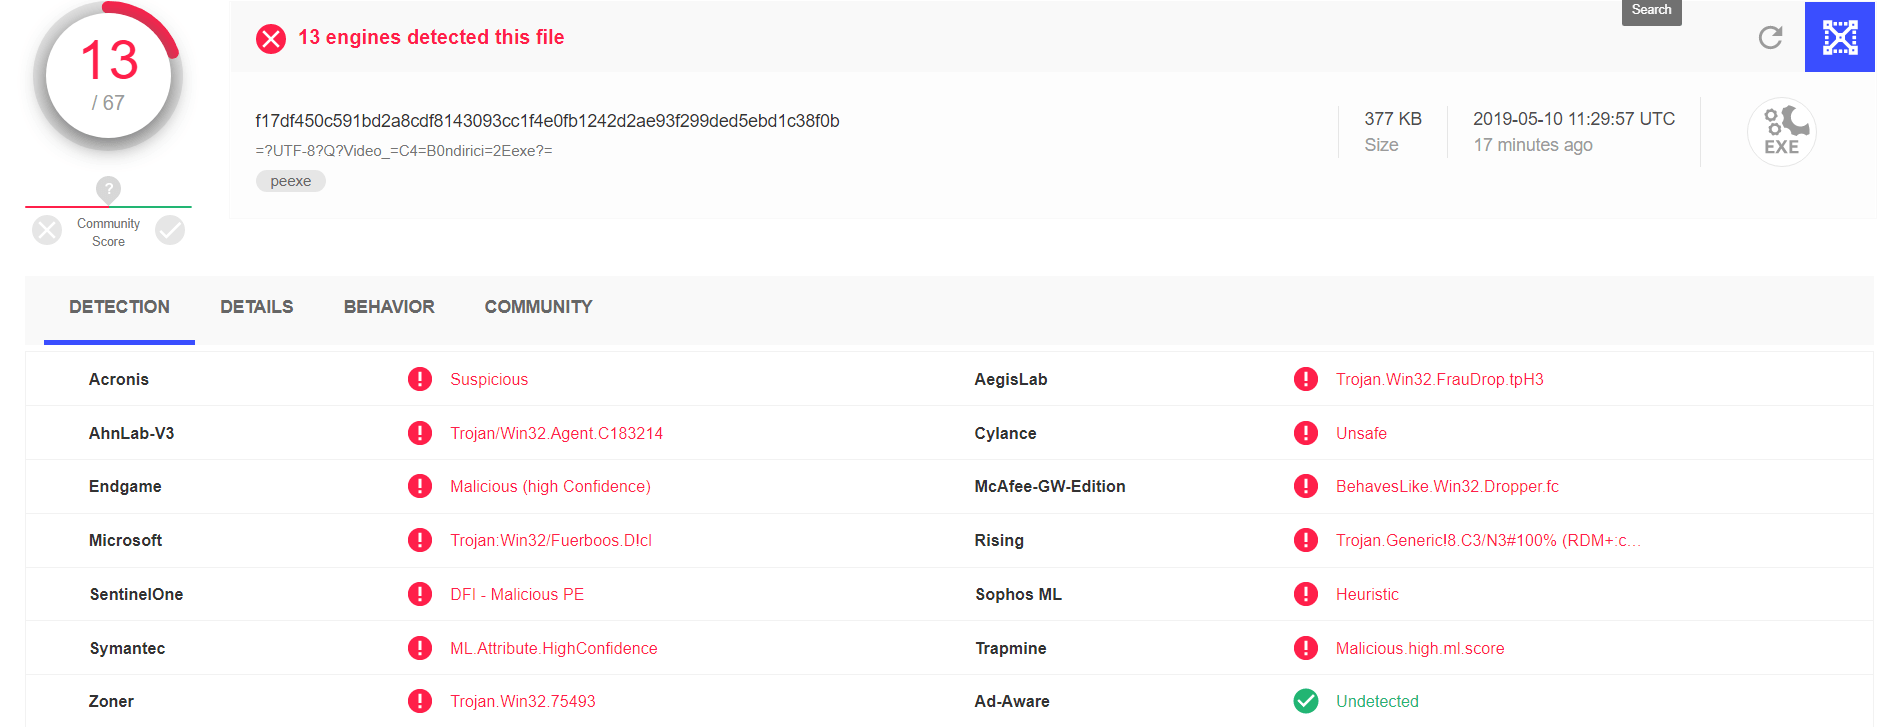Click the Ad-Aware green check icon

[x=1306, y=701]
